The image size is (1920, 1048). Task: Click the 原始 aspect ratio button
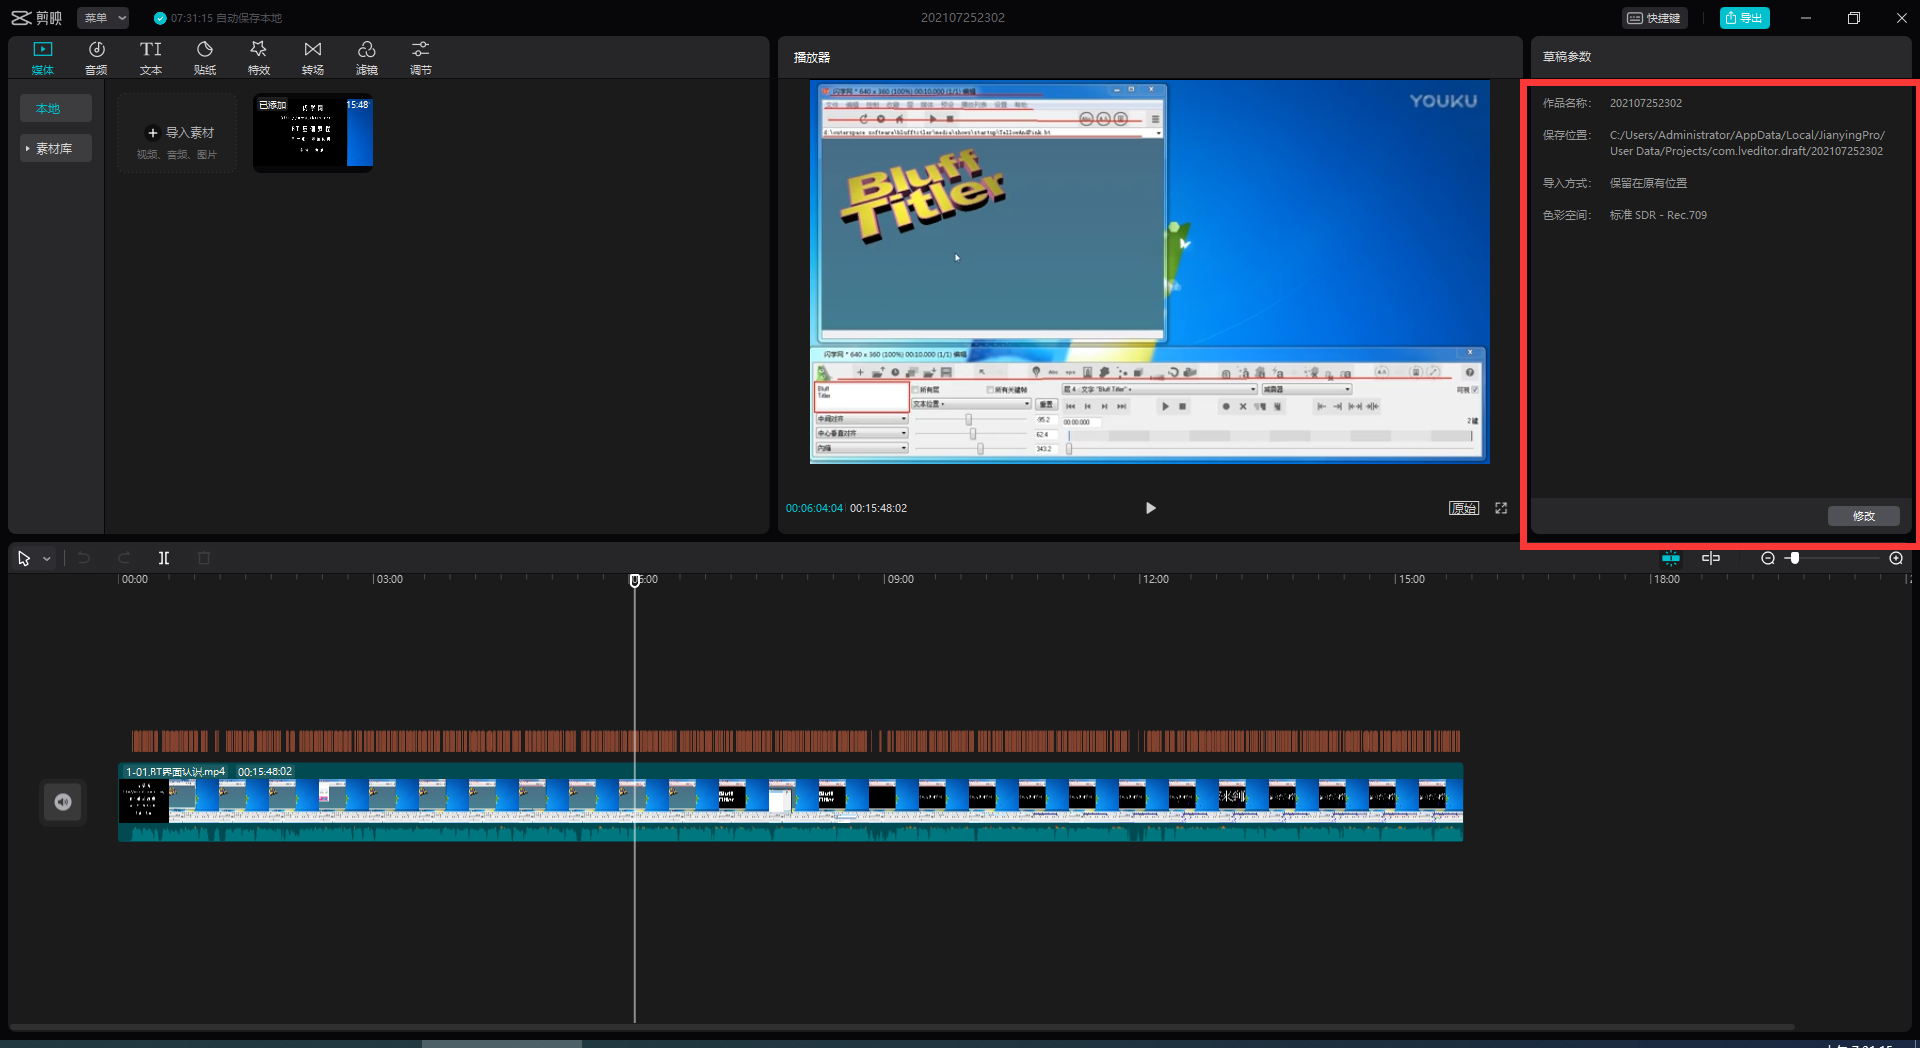[1464, 508]
